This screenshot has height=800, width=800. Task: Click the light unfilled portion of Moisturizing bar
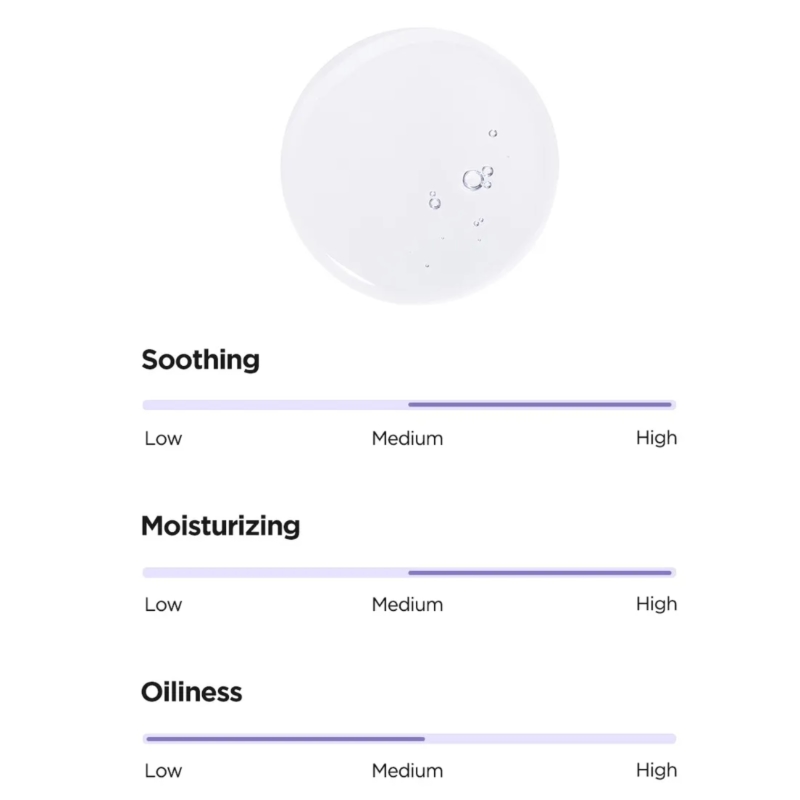(x=276, y=572)
